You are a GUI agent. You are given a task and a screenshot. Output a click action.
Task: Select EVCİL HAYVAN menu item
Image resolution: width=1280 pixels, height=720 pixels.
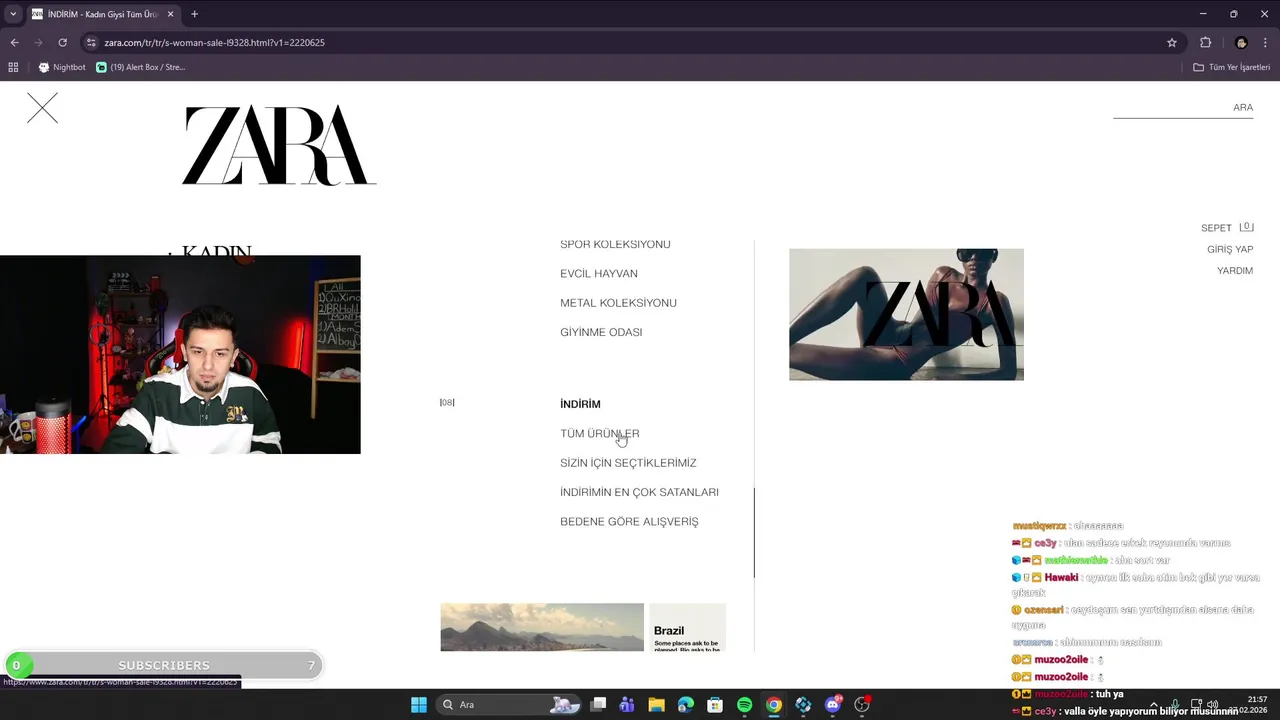tap(599, 274)
